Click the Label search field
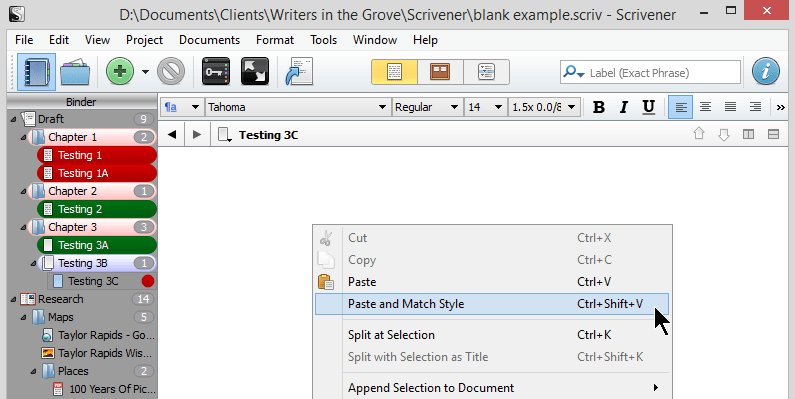 [651, 72]
